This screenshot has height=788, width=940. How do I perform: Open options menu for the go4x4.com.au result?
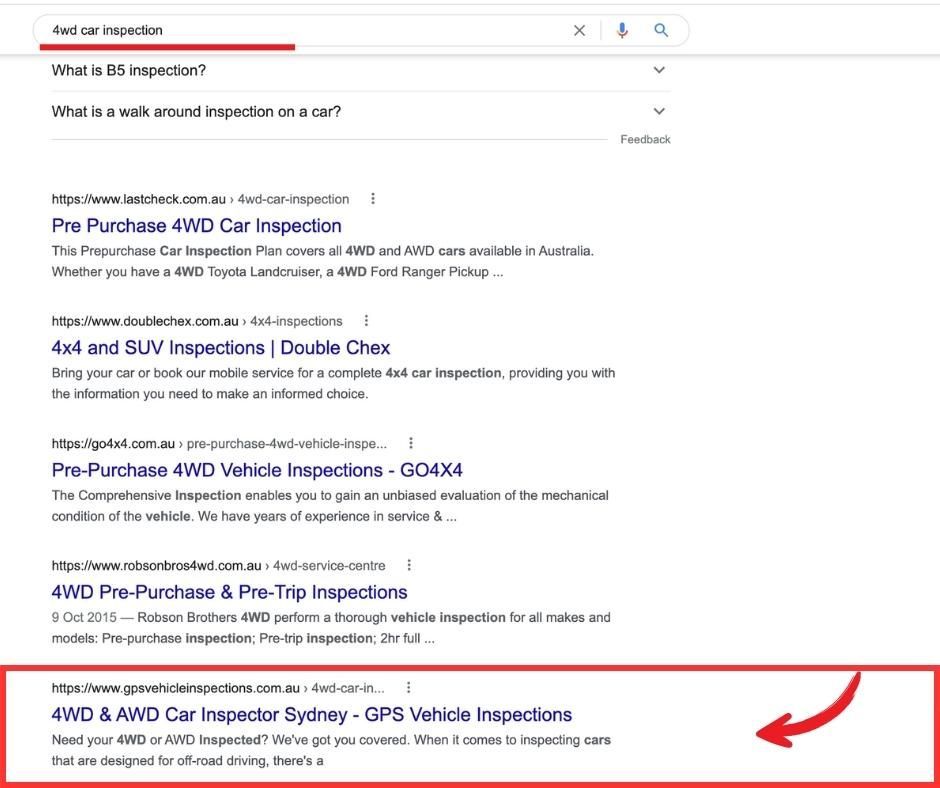pos(411,443)
